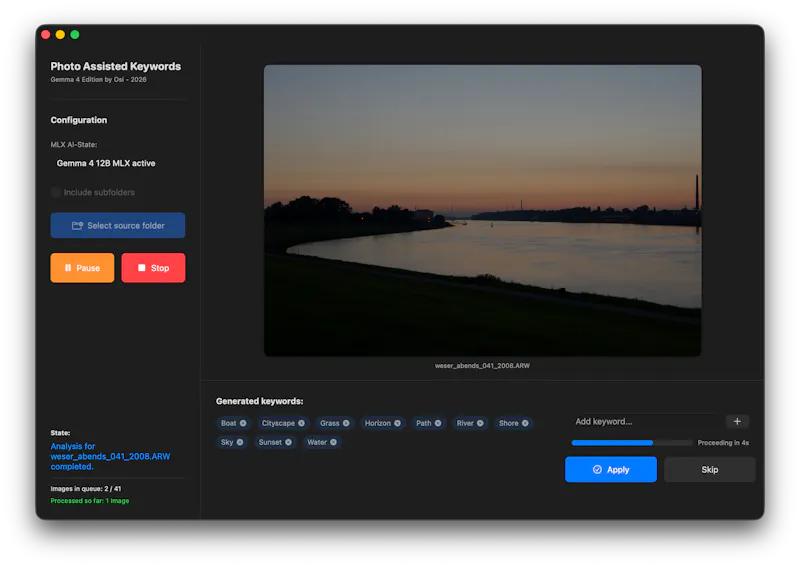Remove the Cityscape keyword tag
The height and width of the screenshot is (567, 800).
pyautogui.click(x=302, y=423)
